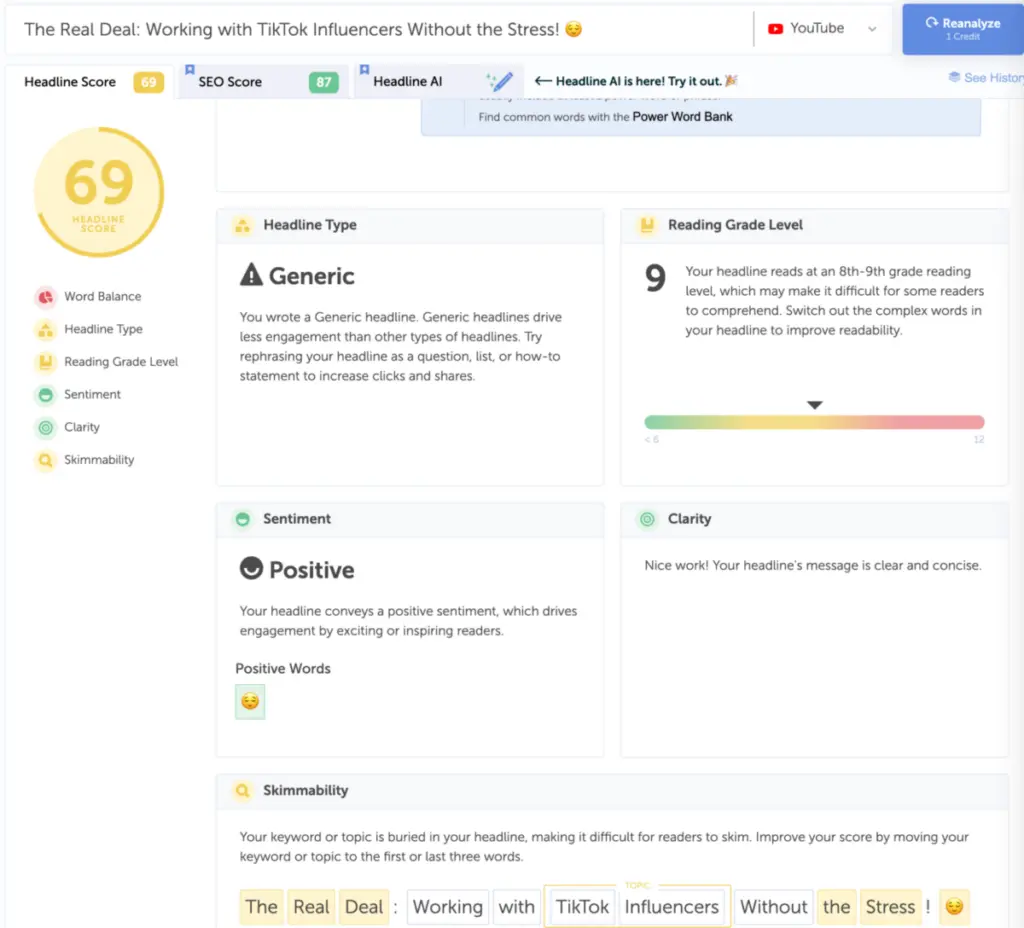Click the Word Balance pie chart icon
This screenshot has width=1024, height=928.
(x=45, y=297)
